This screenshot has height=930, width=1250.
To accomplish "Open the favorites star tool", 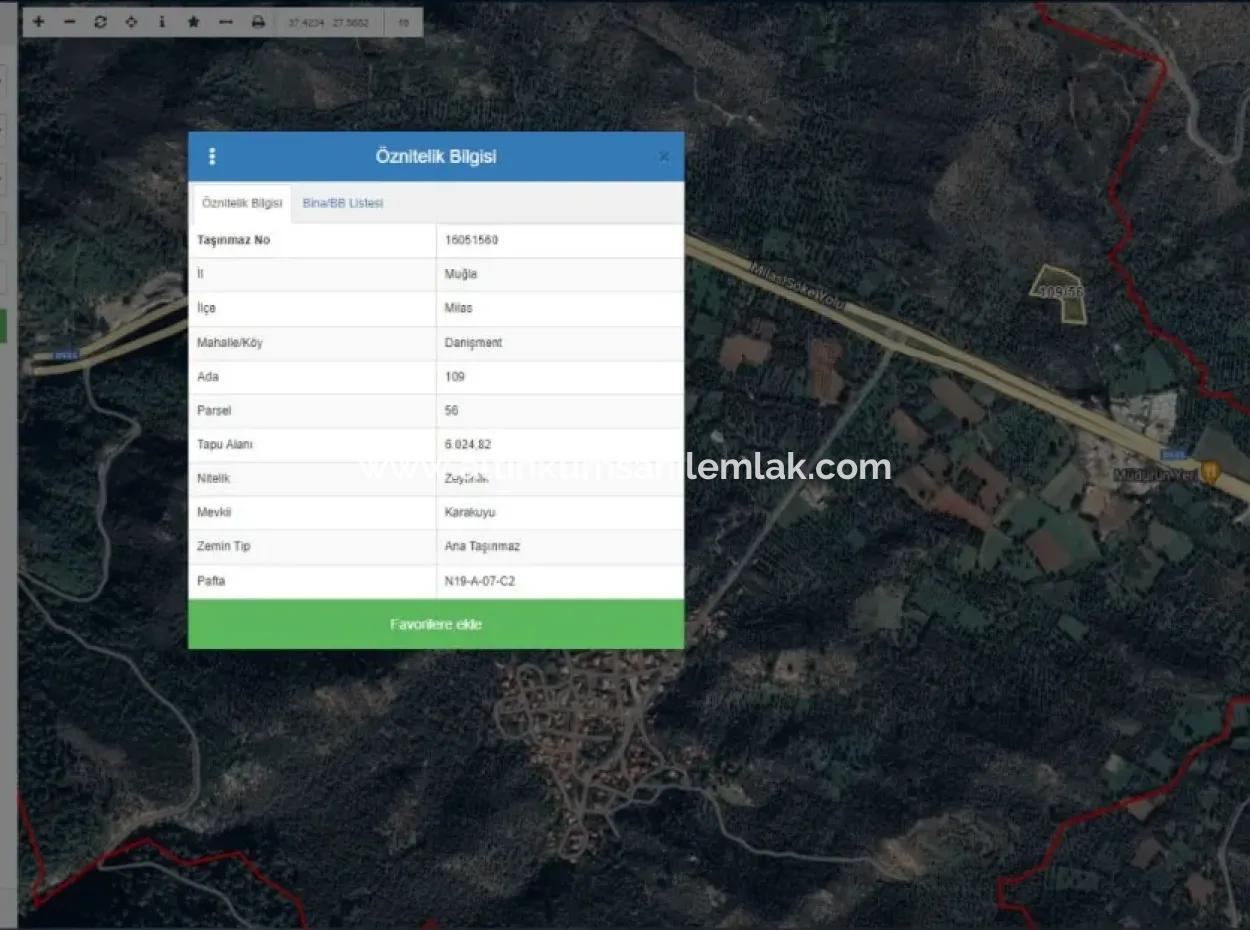I will [x=193, y=21].
